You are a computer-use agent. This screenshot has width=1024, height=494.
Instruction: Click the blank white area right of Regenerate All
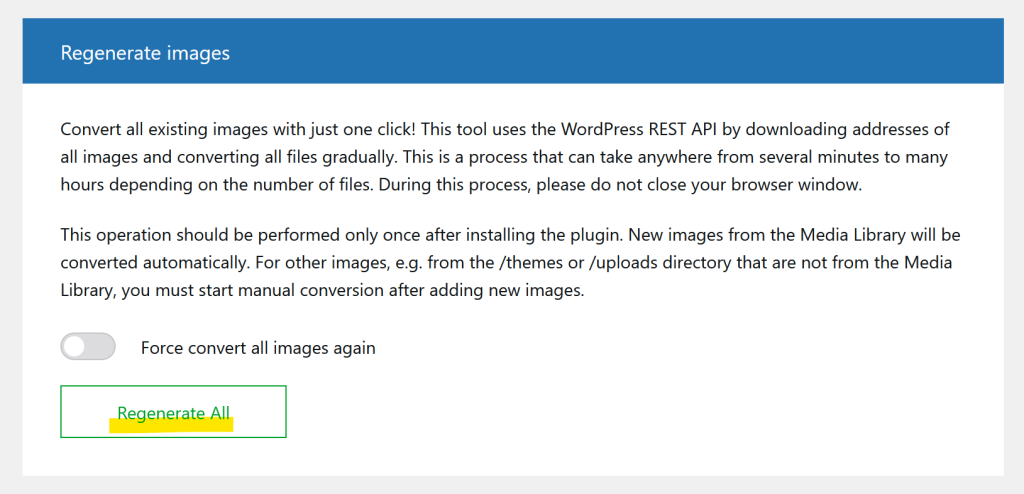640,412
